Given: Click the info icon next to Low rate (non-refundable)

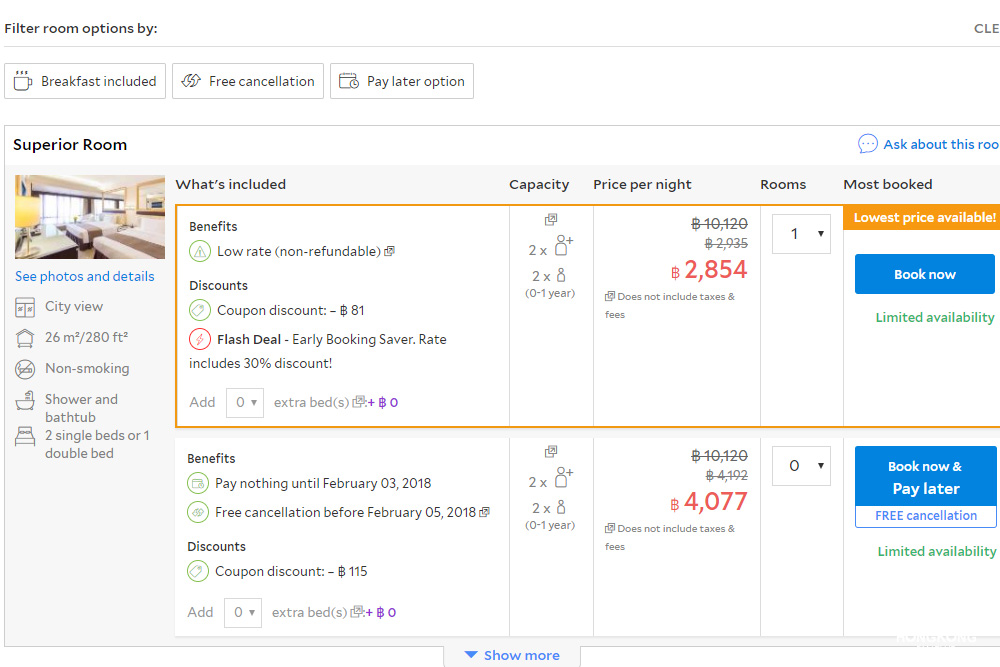Looking at the screenshot, I should coord(389,252).
